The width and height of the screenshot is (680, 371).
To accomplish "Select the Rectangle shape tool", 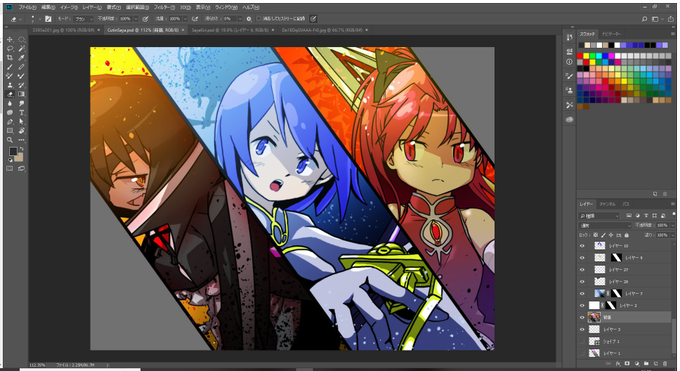I will [x=10, y=131].
